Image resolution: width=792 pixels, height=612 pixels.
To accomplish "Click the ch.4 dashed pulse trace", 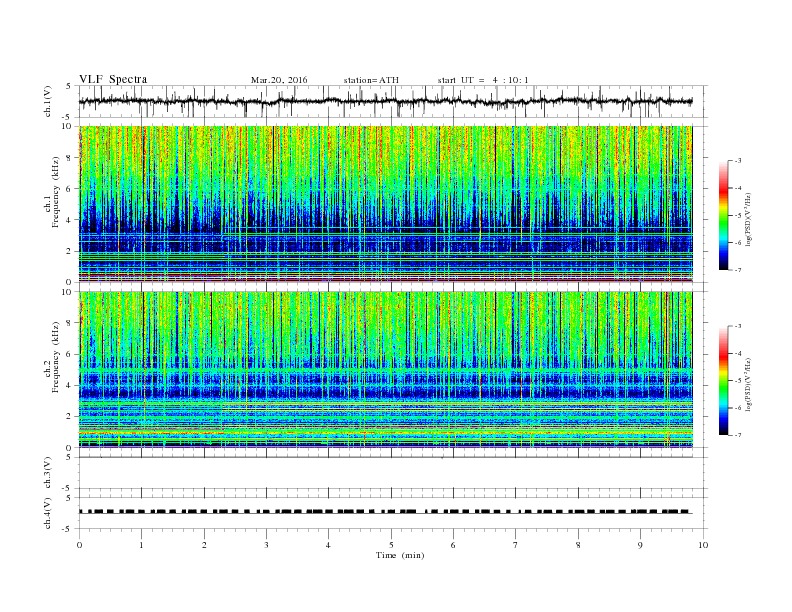I will click(386, 512).
